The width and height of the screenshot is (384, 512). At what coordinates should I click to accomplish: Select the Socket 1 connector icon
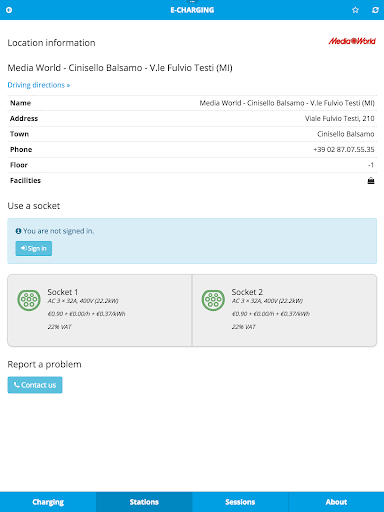point(29,300)
